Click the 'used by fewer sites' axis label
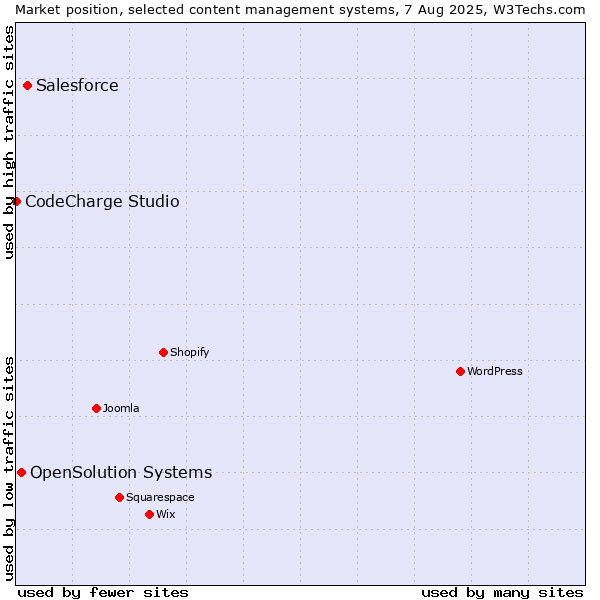The image size is (600, 600). [x=103, y=593]
